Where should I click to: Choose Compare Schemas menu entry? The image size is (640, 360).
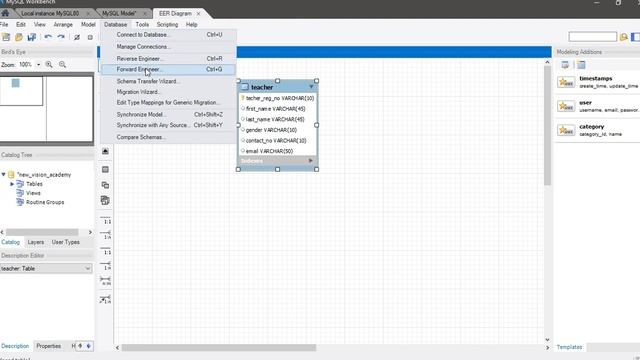[x=168, y=137]
